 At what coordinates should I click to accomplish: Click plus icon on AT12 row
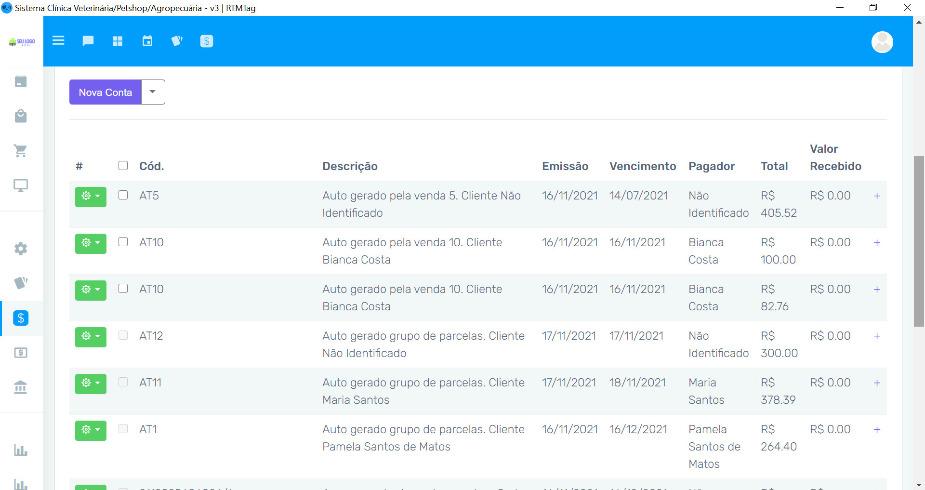[877, 336]
